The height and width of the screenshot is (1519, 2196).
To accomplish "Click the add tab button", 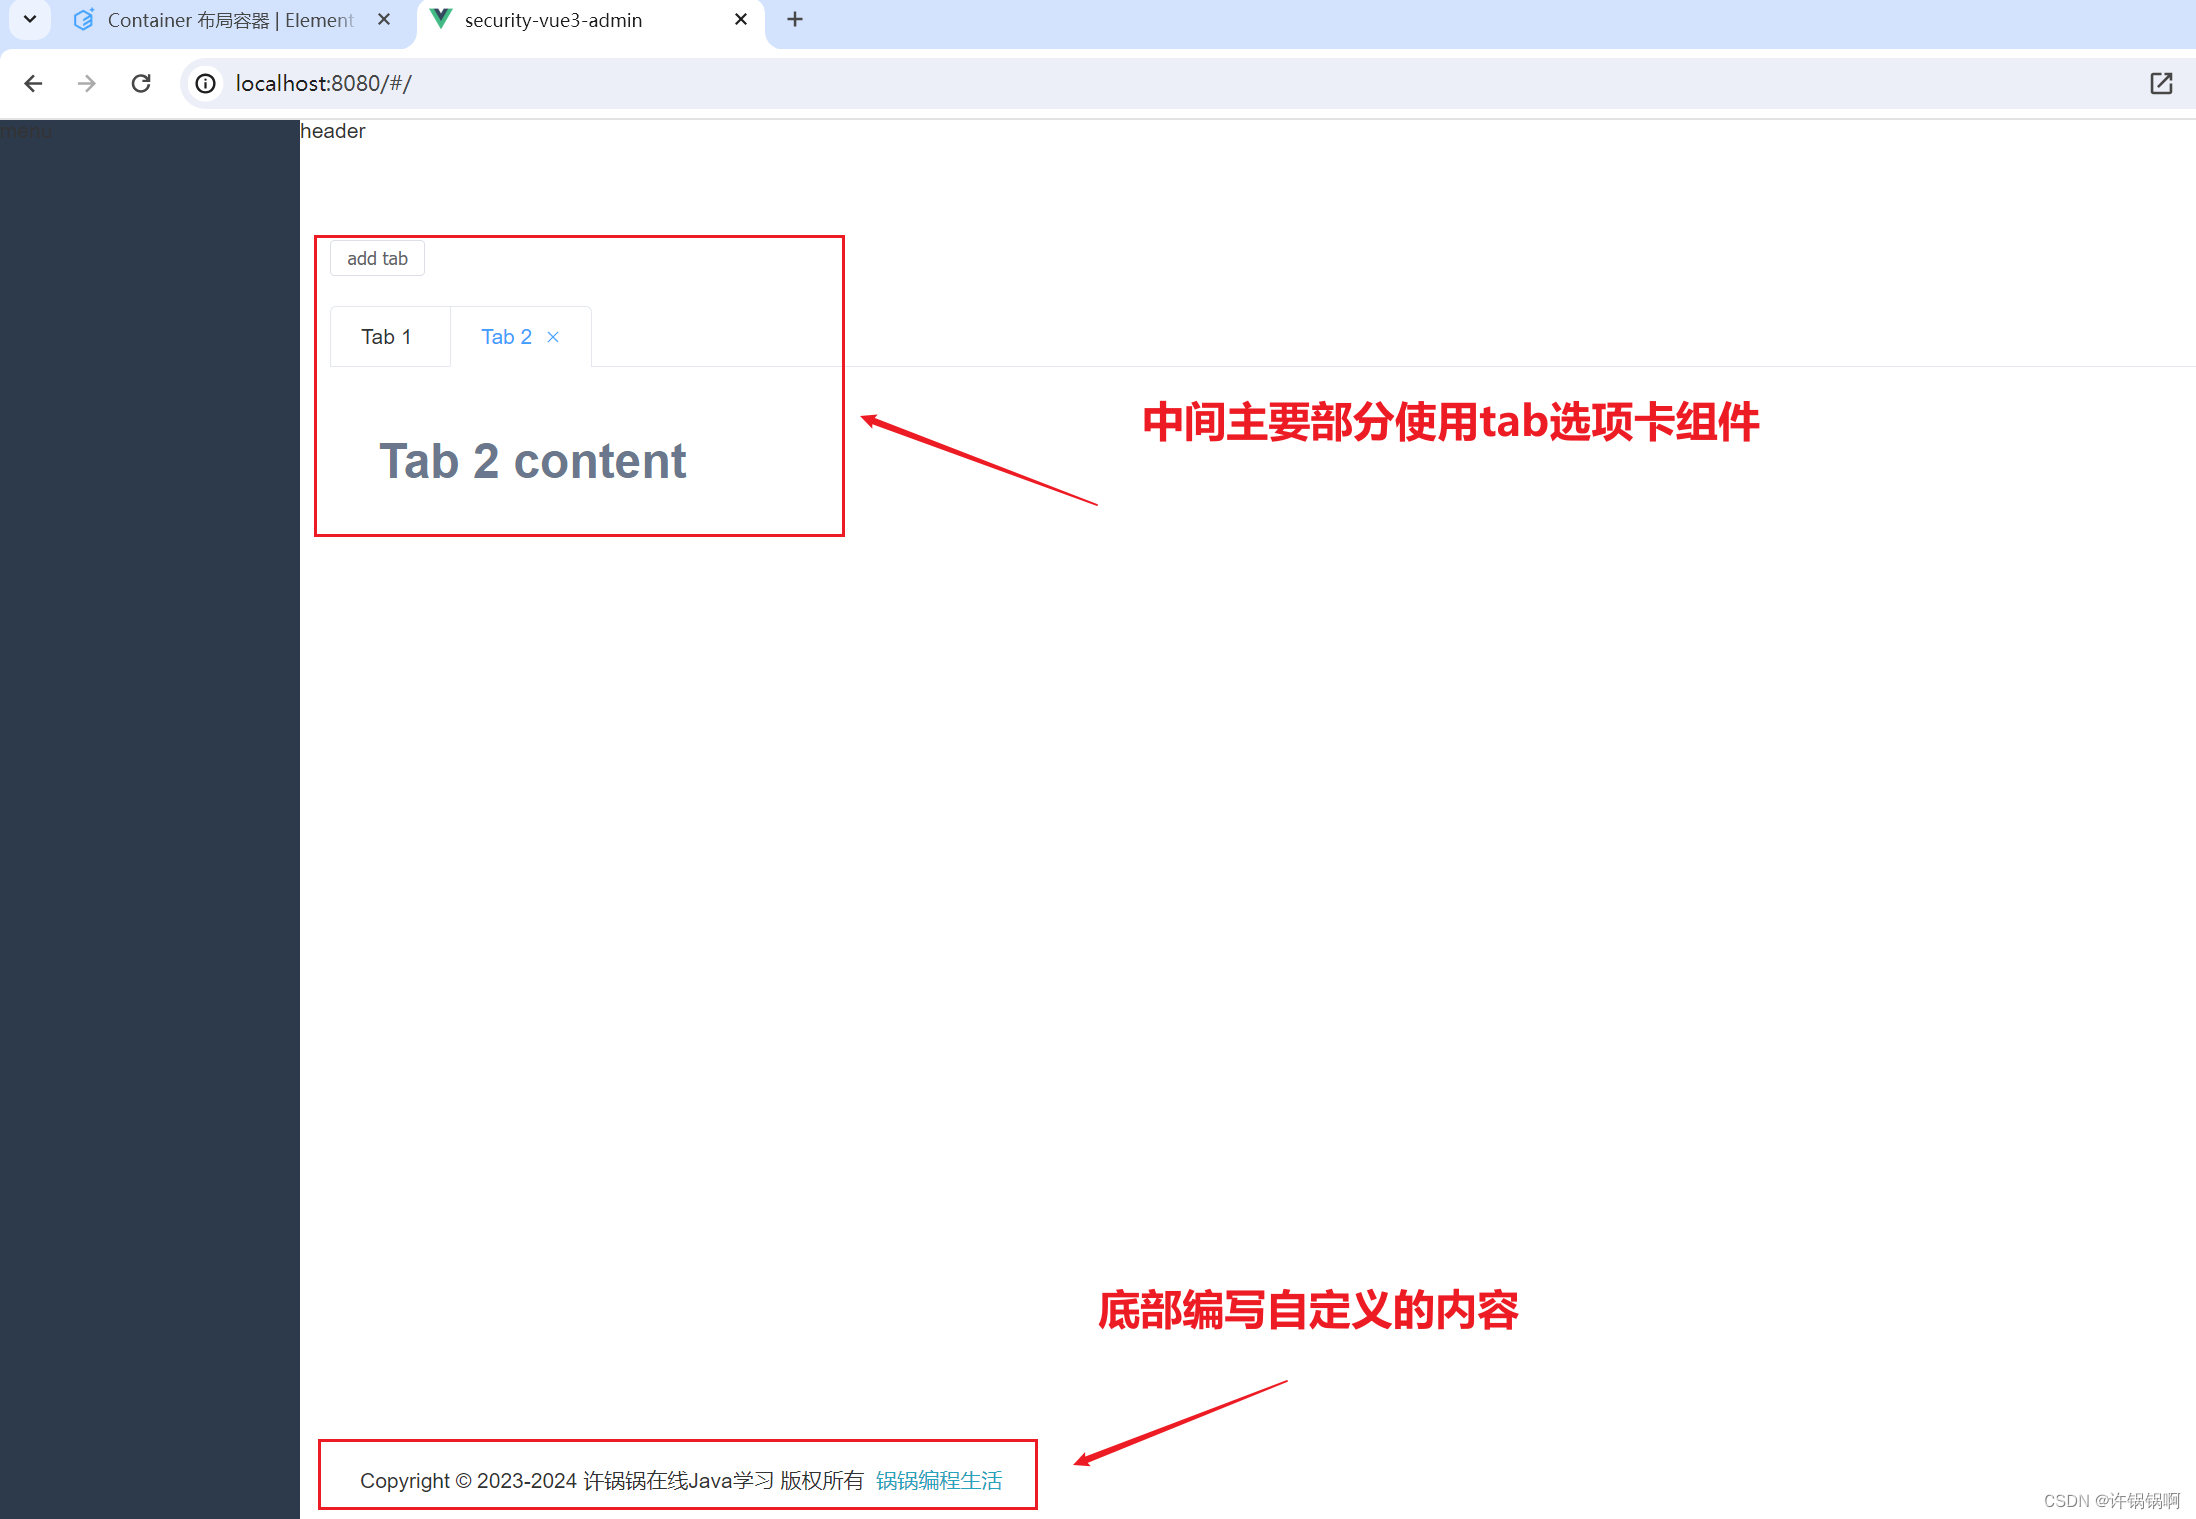I will (x=377, y=258).
